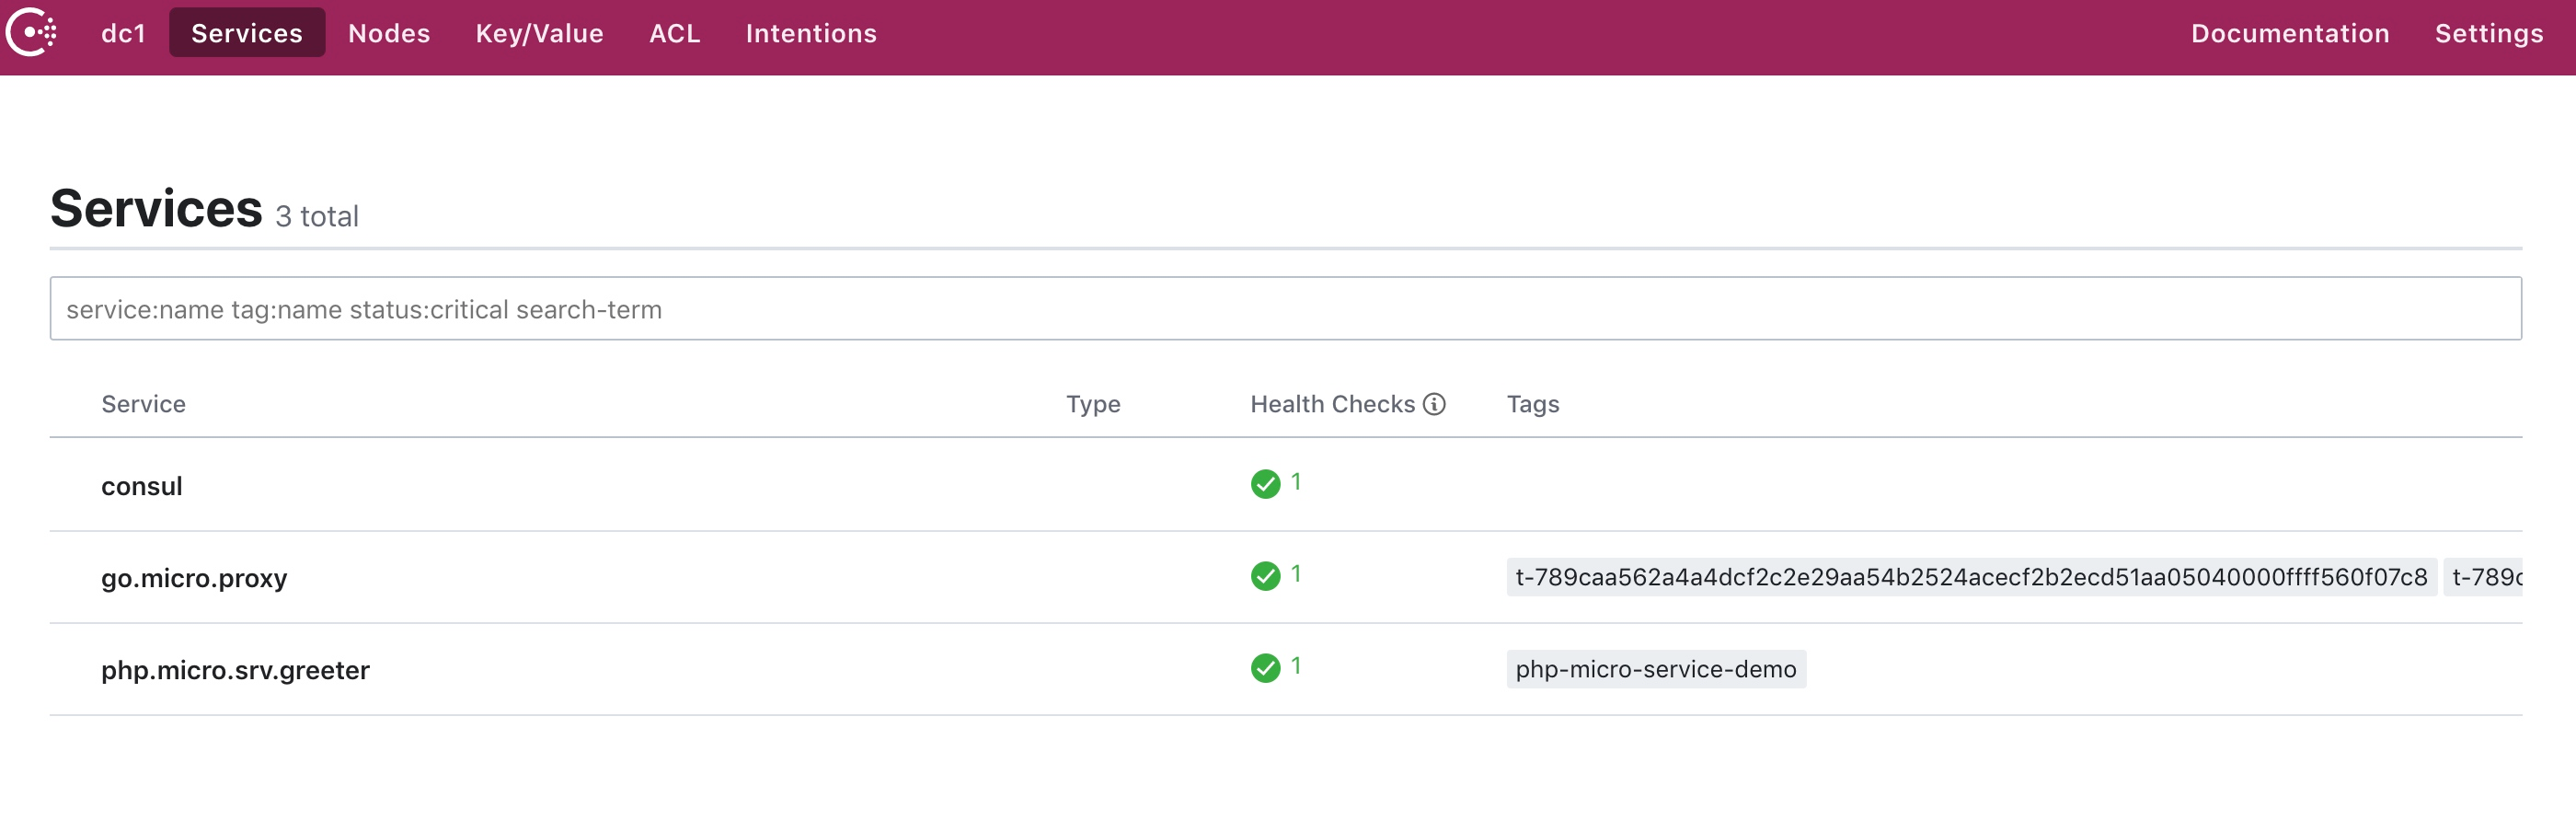The image size is (2576, 832).
Task: Click the passing check icon for php.micro.srv.greeter
Action: click(1264, 668)
